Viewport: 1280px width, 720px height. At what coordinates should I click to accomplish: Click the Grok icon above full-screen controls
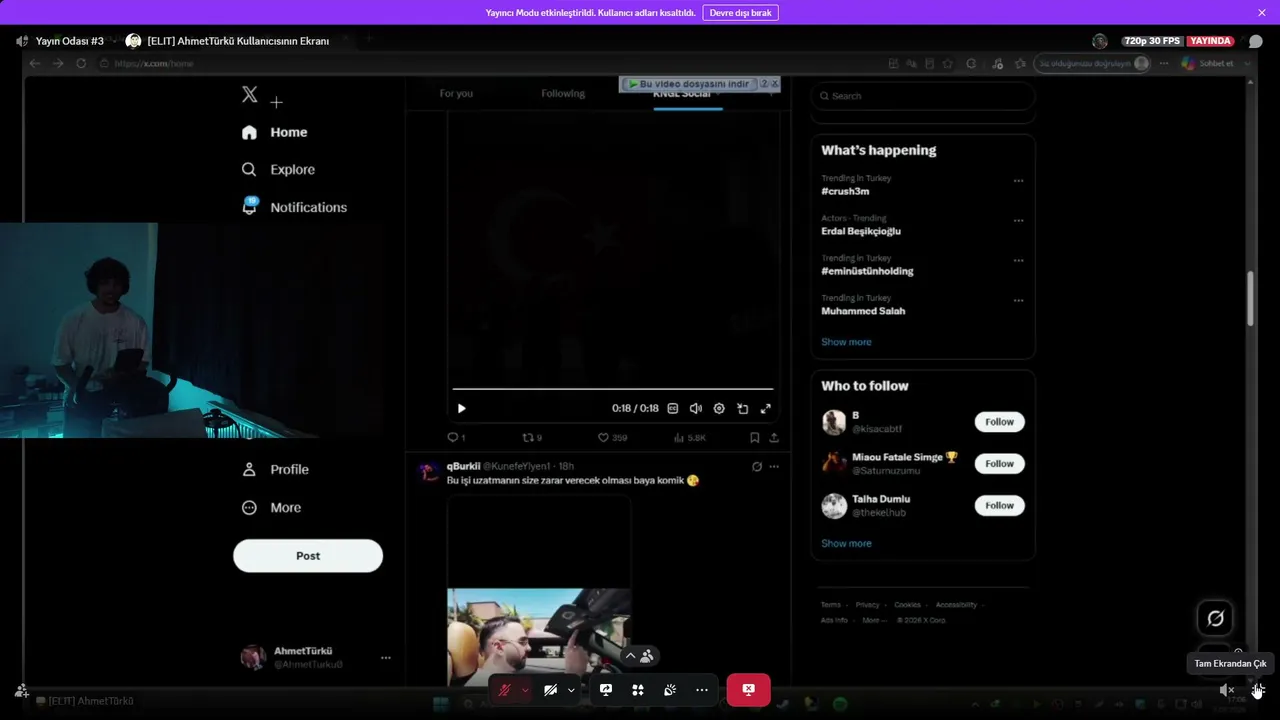pos(1216,618)
